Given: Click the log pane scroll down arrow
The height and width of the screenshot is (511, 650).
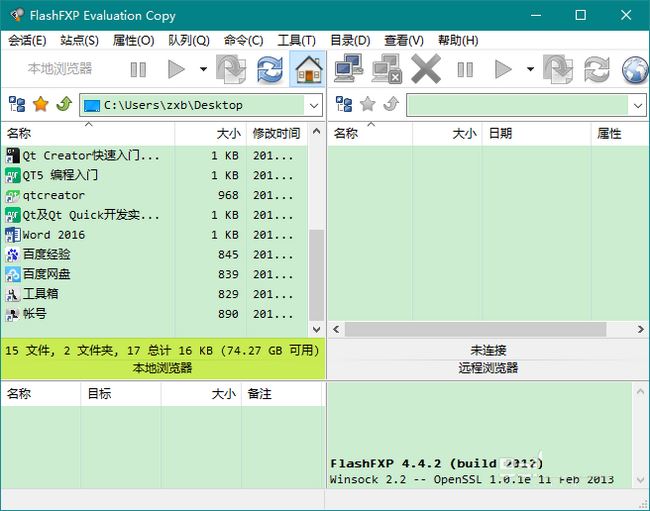Looking at the screenshot, I should point(640,480).
